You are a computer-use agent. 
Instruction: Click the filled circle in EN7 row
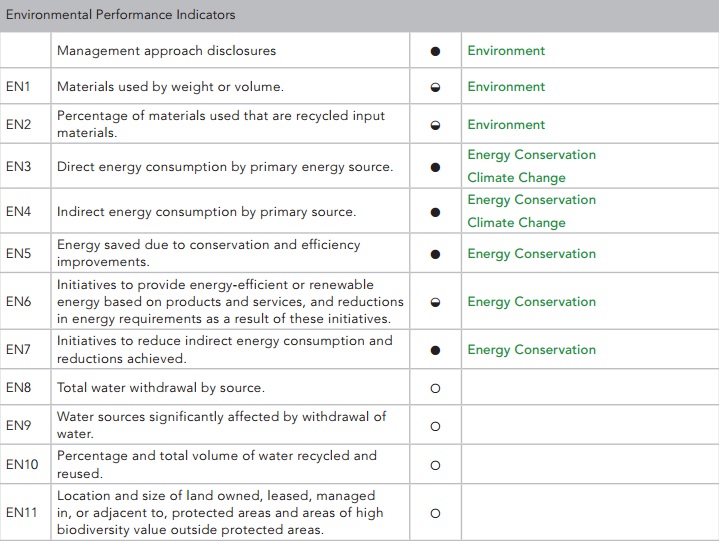(x=435, y=350)
